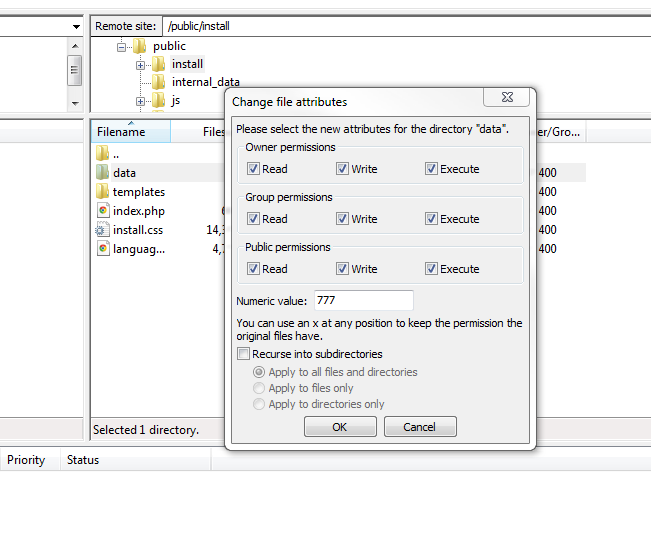This screenshot has width=651, height=548.
Task: Click the templates folder icon
Action: [102, 192]
